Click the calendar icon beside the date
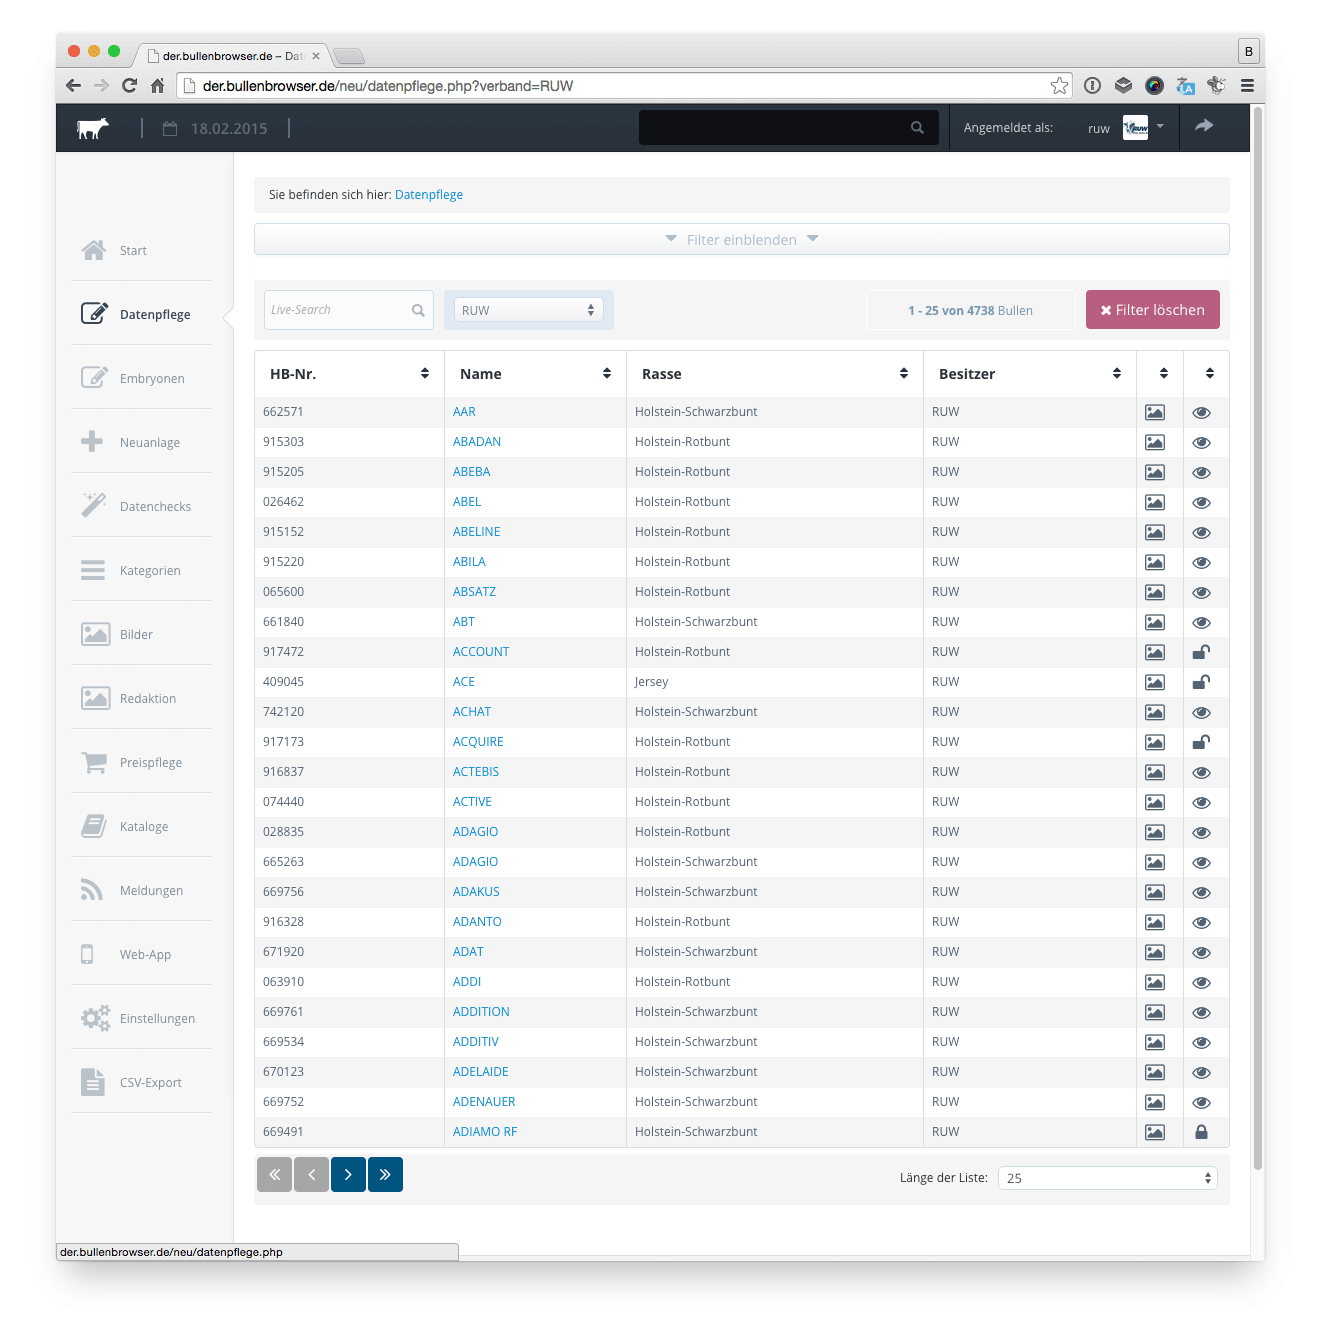1321x1341 pixels. coord(170,129)
